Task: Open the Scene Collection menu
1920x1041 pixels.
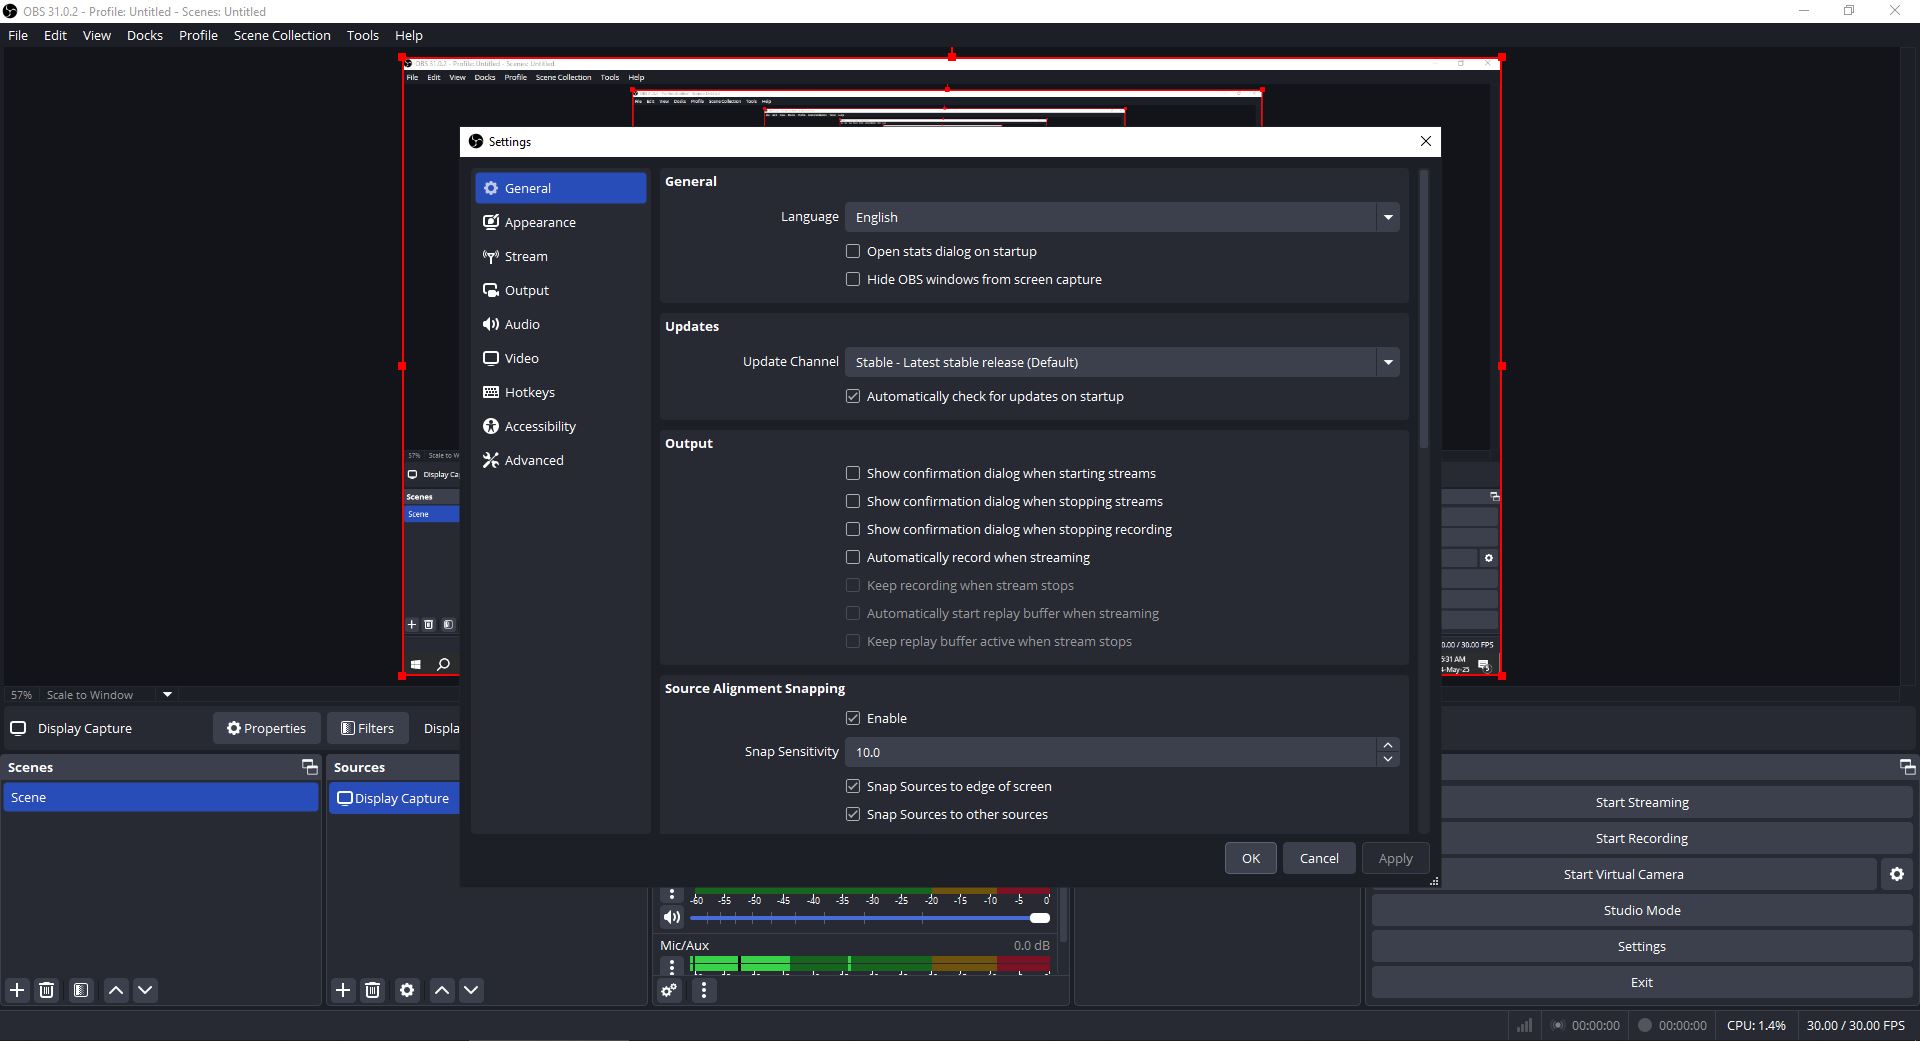Action: click(x=282, y=35)
